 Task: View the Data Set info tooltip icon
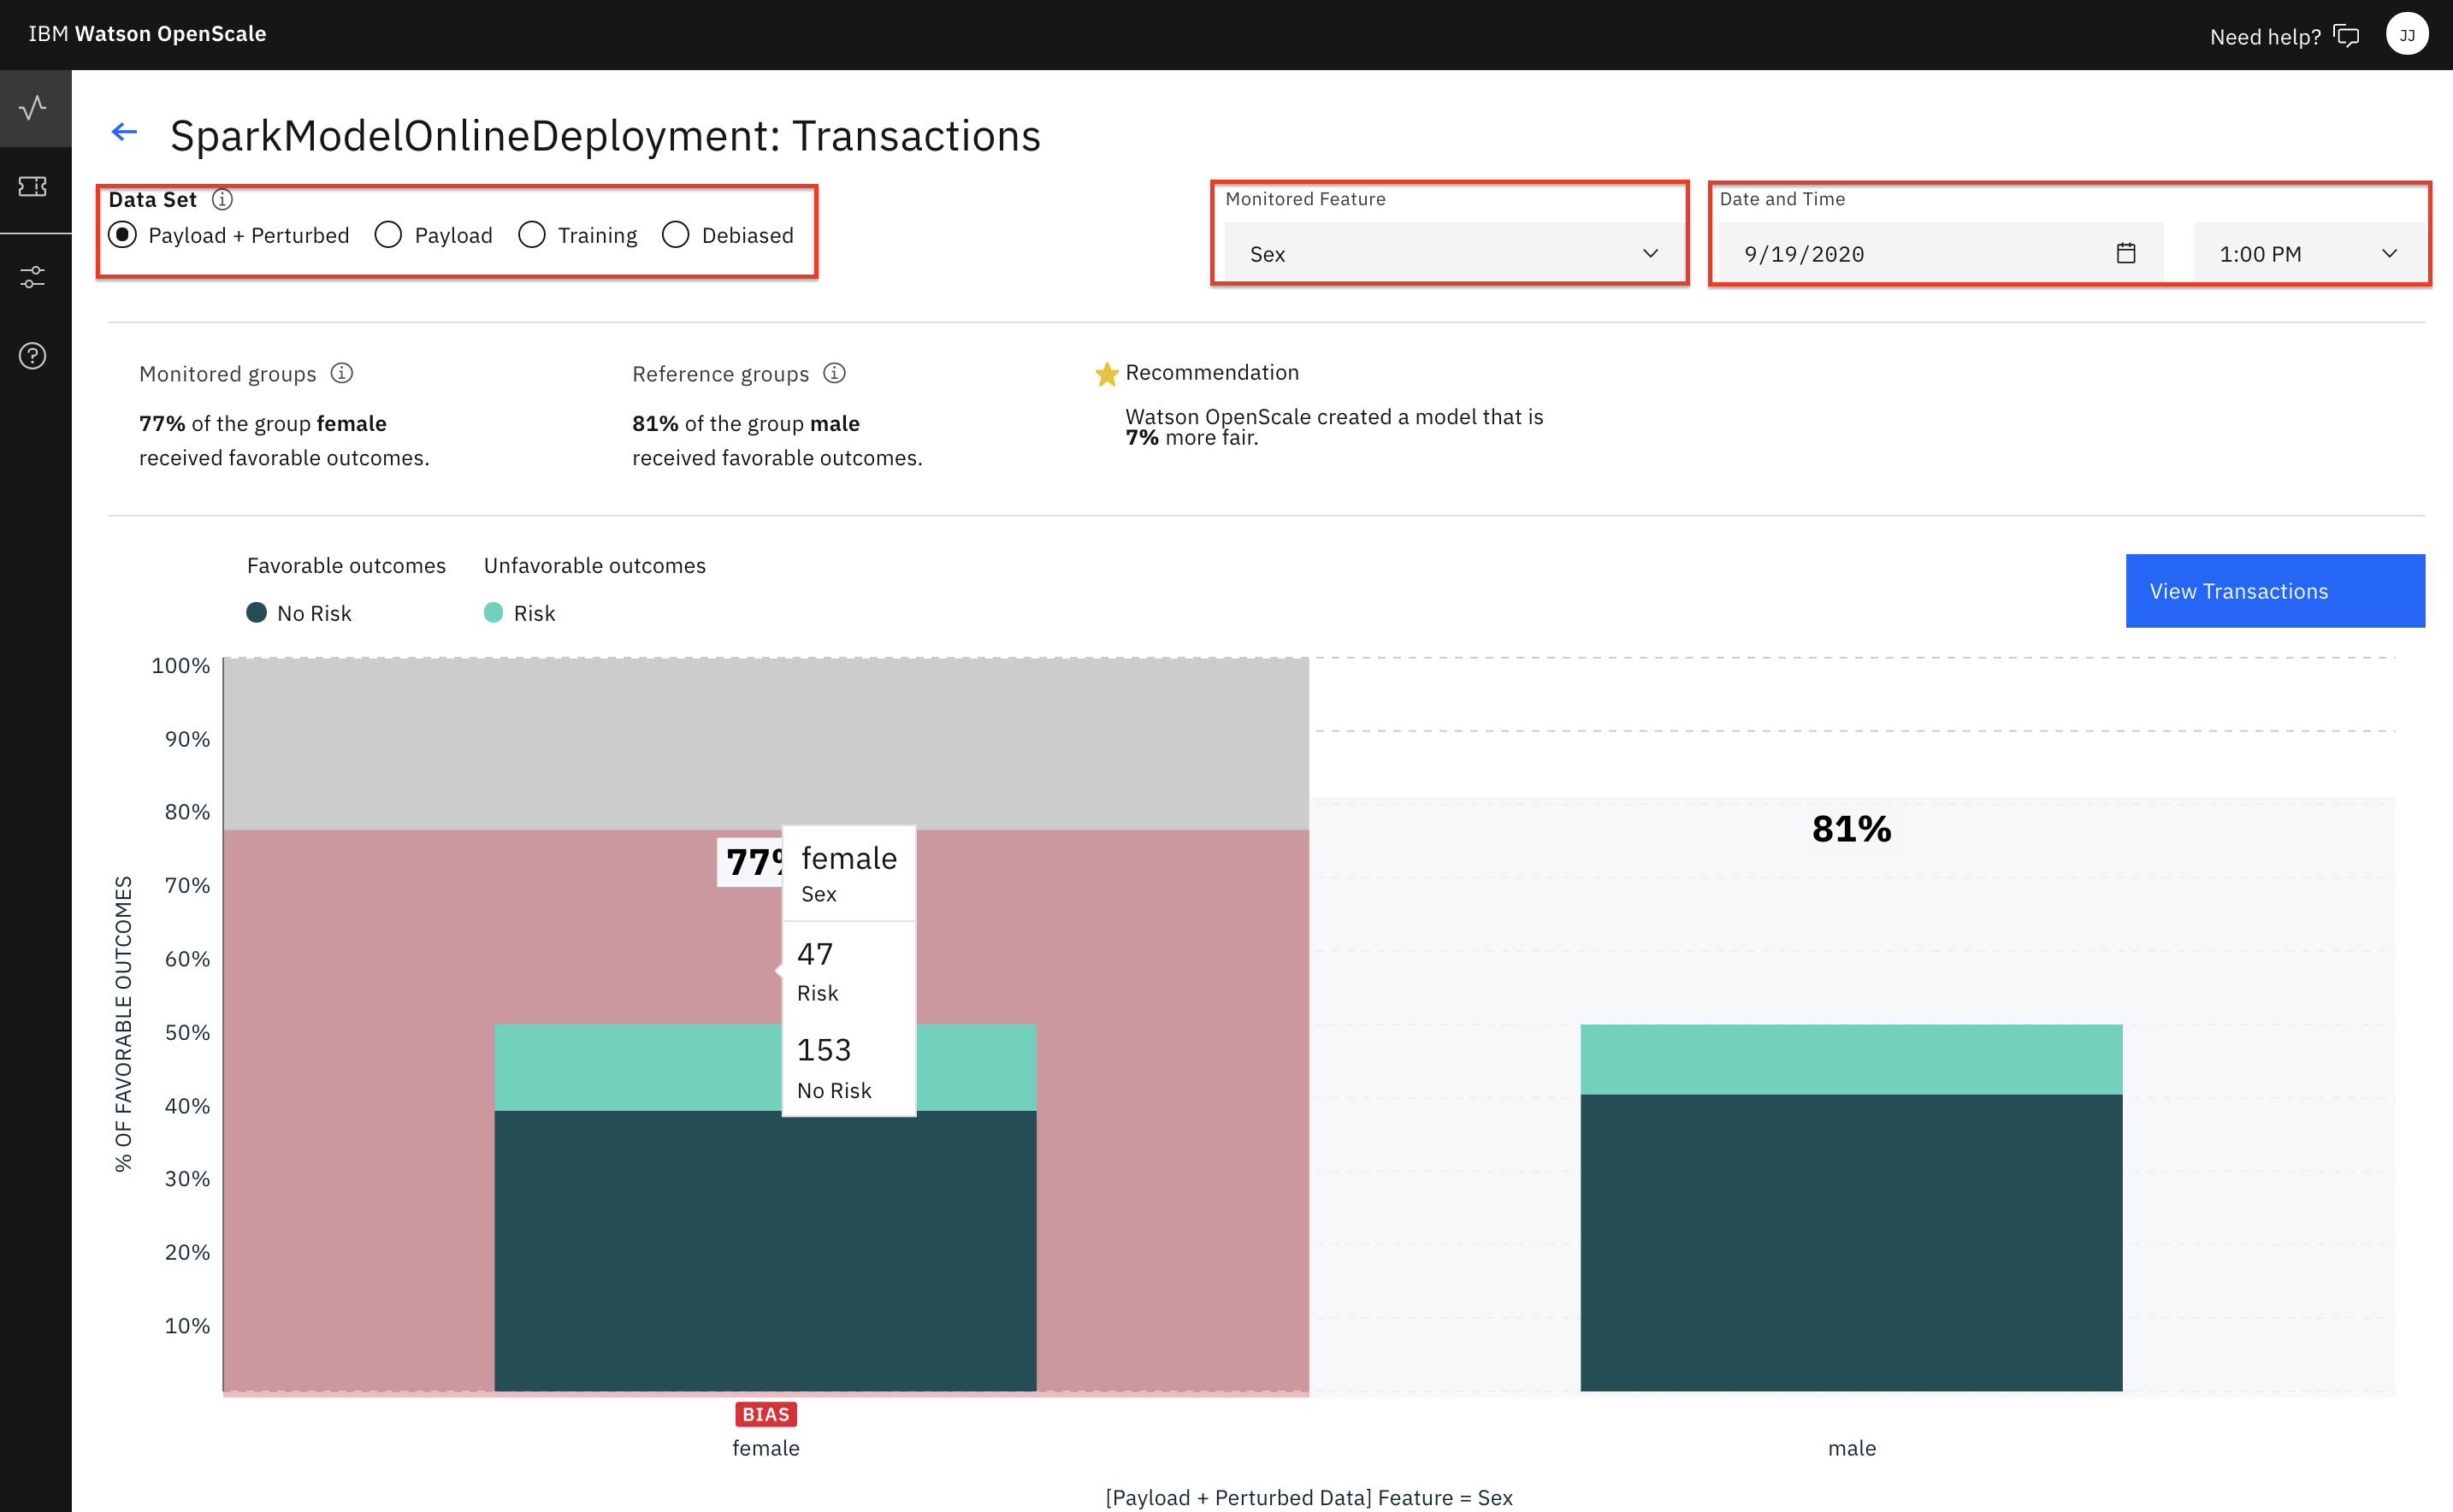[221, 199]
